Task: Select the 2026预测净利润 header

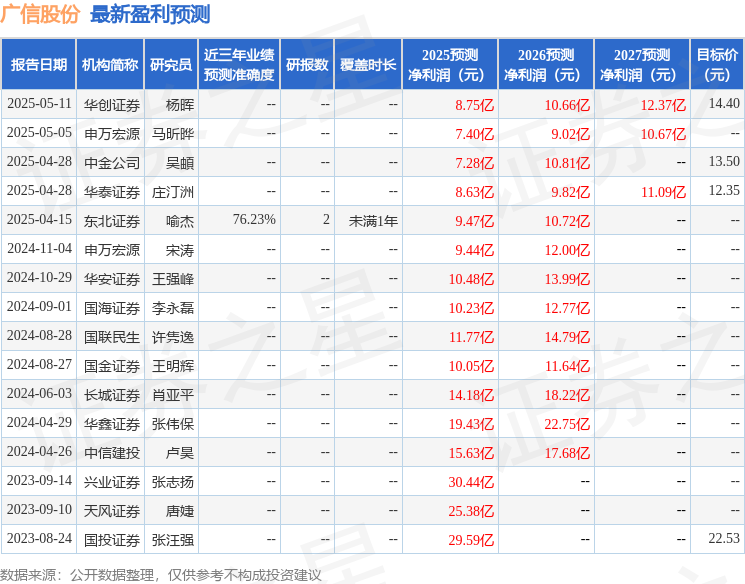Action: pyautogui.click(x=546, y=65)
